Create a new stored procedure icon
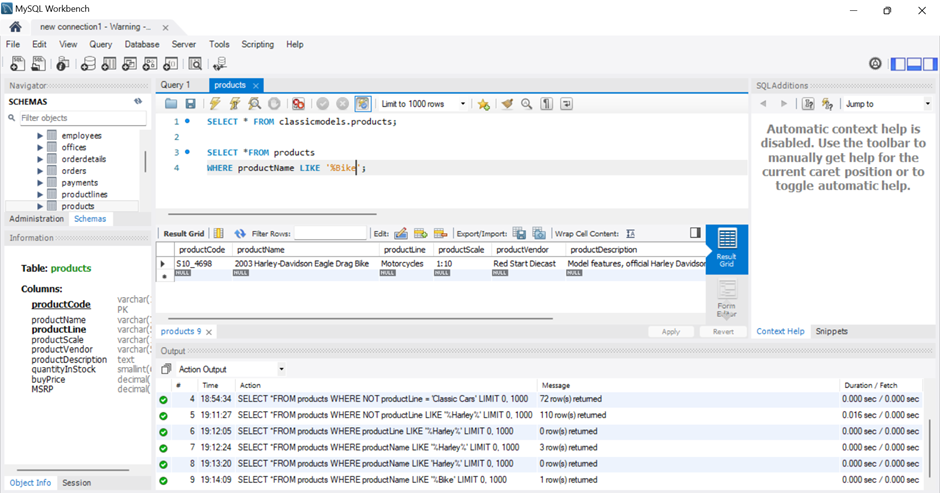This screenshot has height=493, width=940. tap(150, 64)
